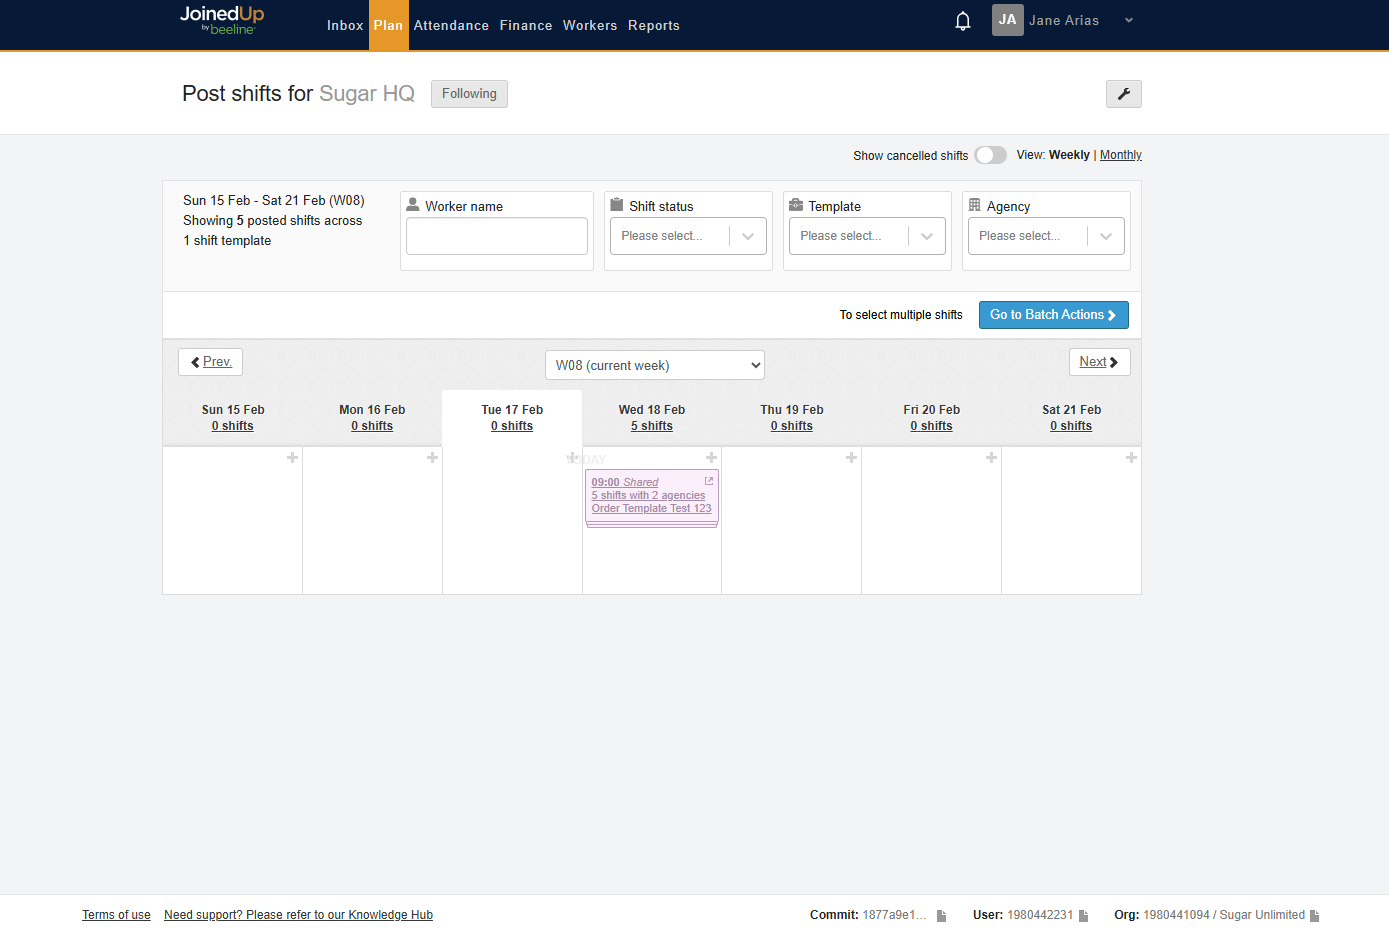
Task: Click Go to Batch Actions button
Action: click(1053, 315)
